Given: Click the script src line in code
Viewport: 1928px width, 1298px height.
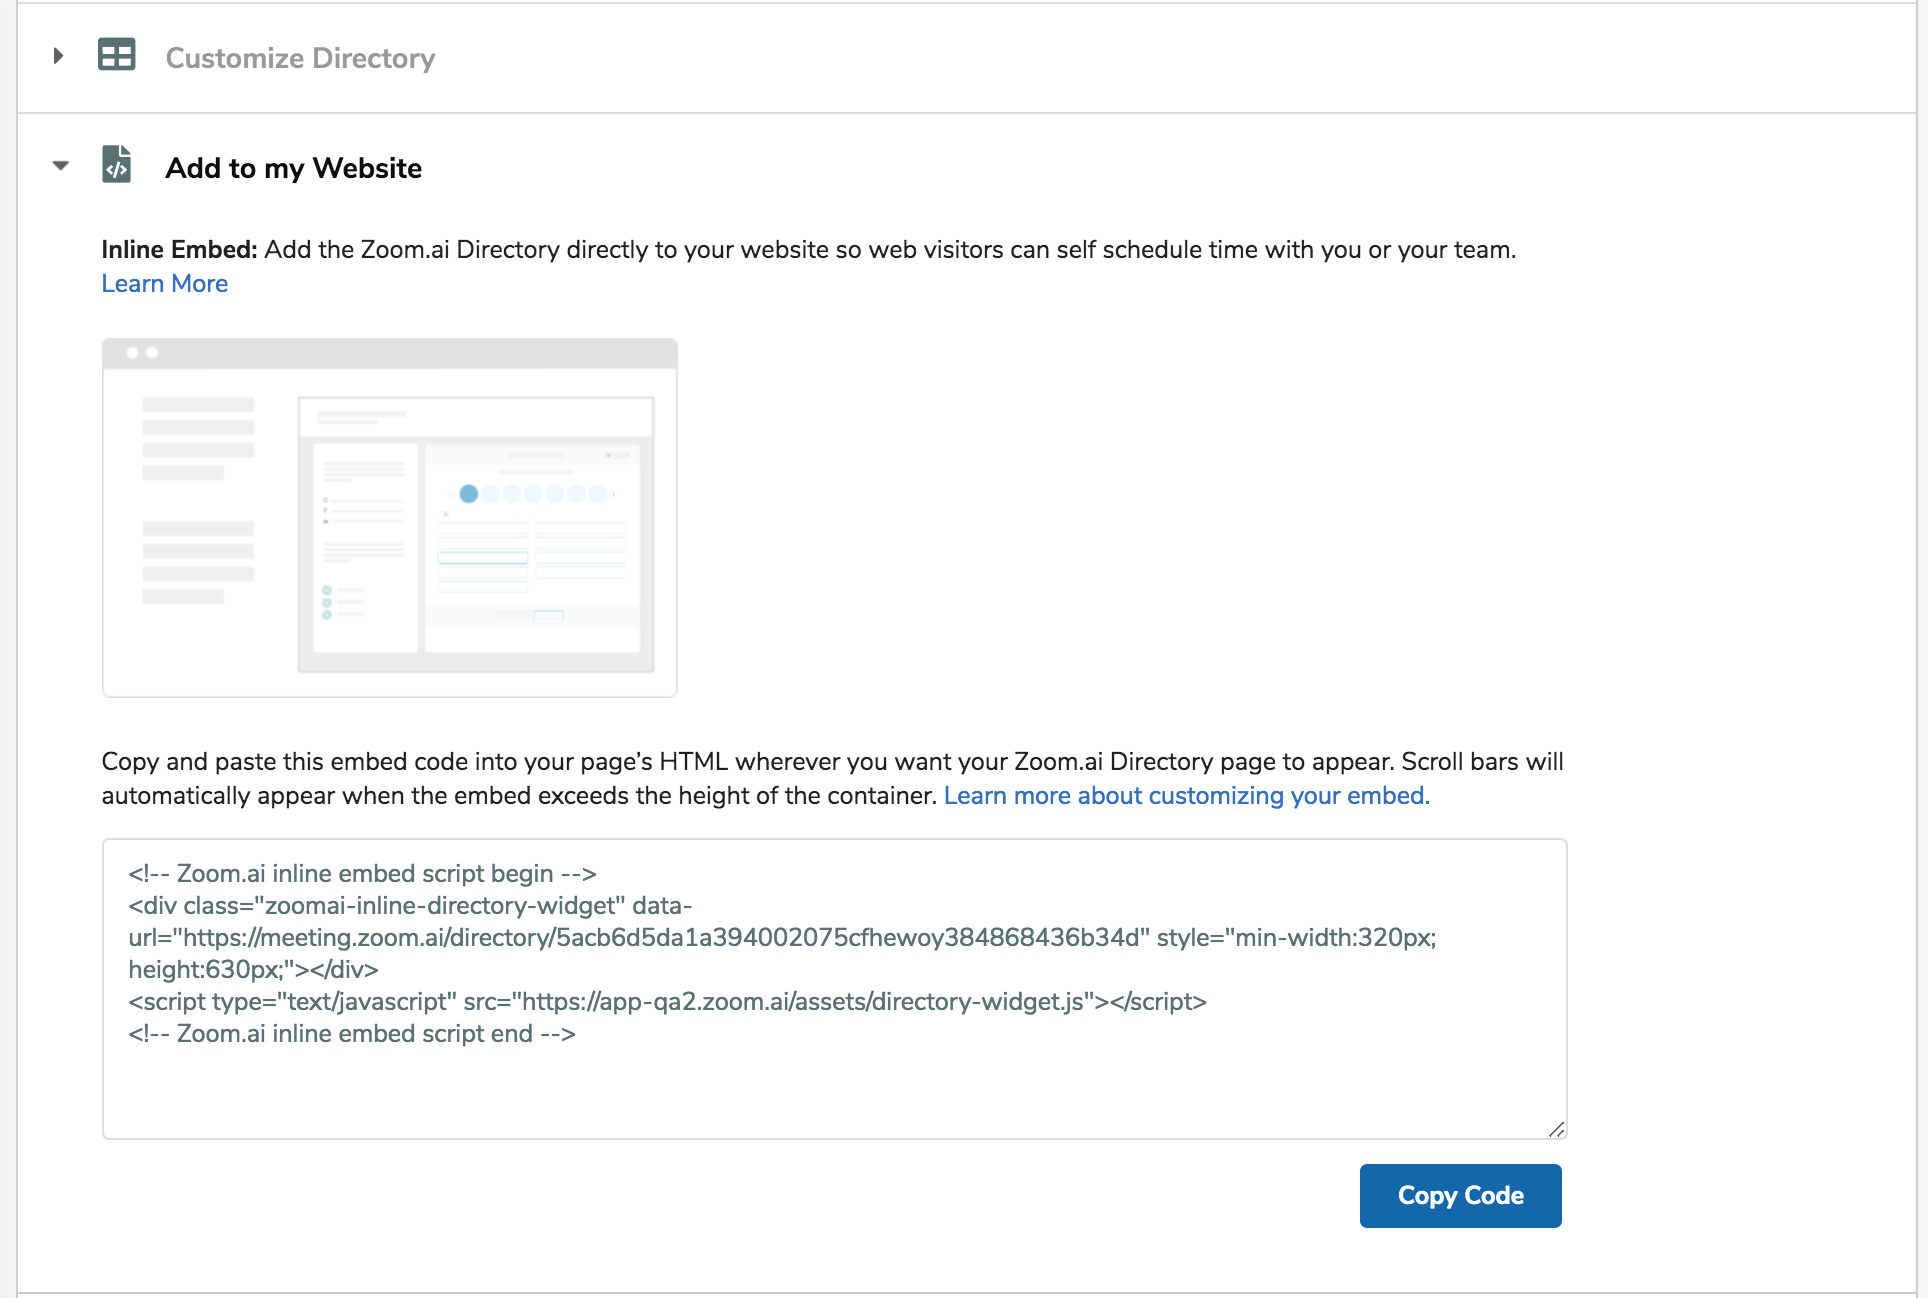Looking at the screenshot, I should click(668, 1002).
